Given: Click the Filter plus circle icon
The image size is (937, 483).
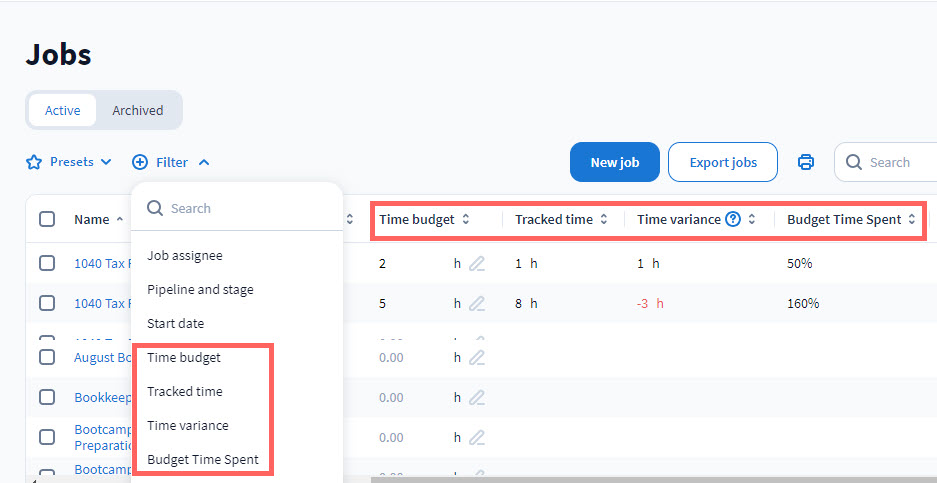Looking at the screenshot, I should 140,162.
